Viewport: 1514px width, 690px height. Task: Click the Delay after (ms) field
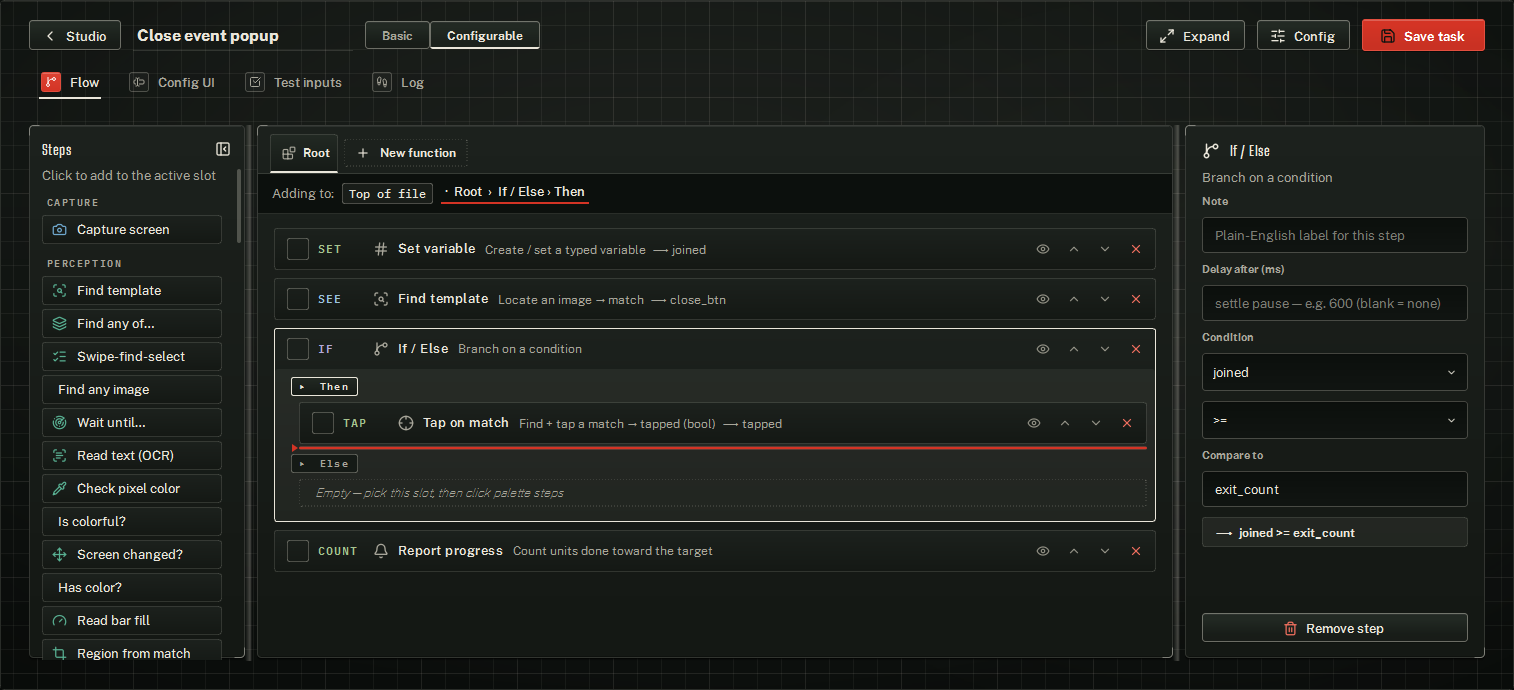coord(1334,303)
